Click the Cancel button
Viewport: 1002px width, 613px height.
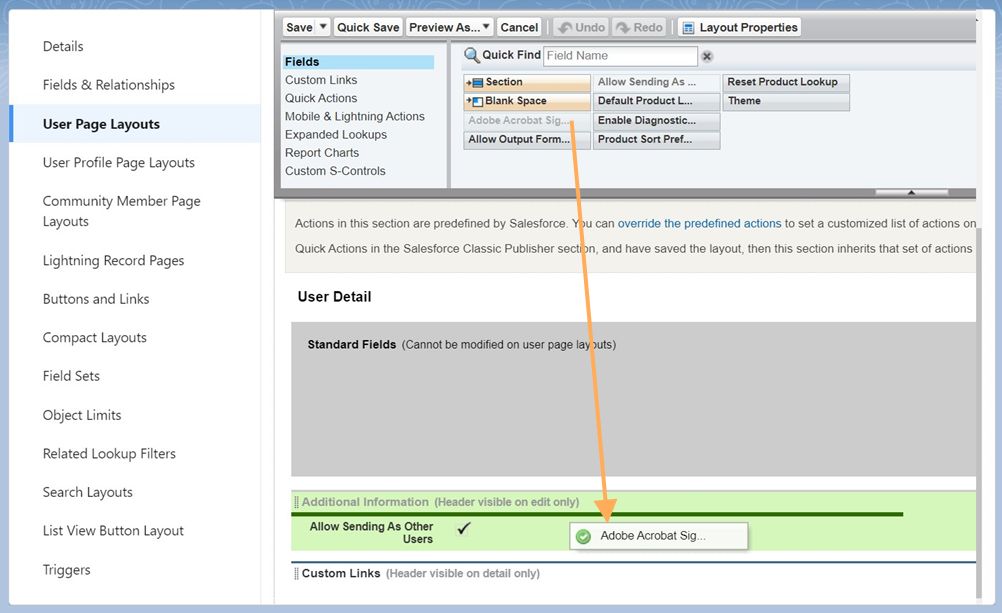click(519, 27)
